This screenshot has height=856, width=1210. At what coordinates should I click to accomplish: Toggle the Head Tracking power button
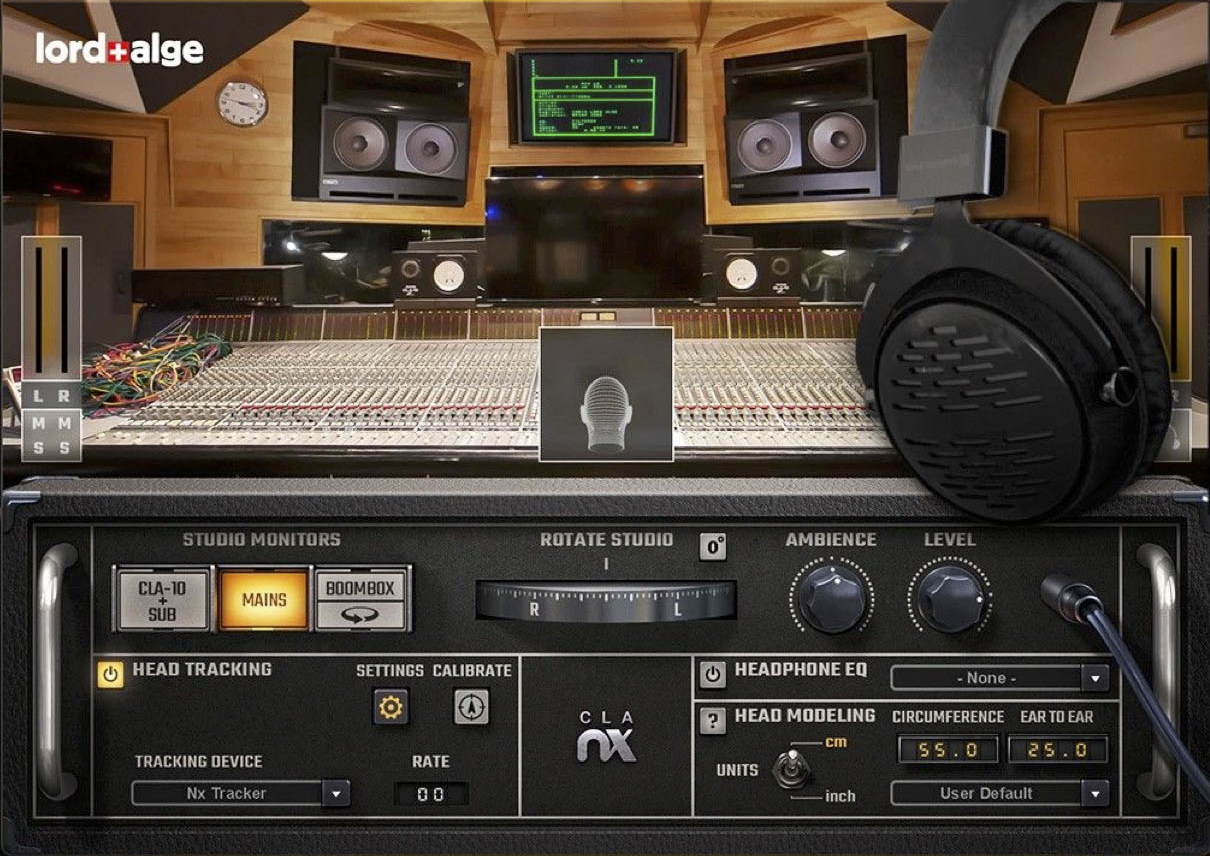coord(111,675)
